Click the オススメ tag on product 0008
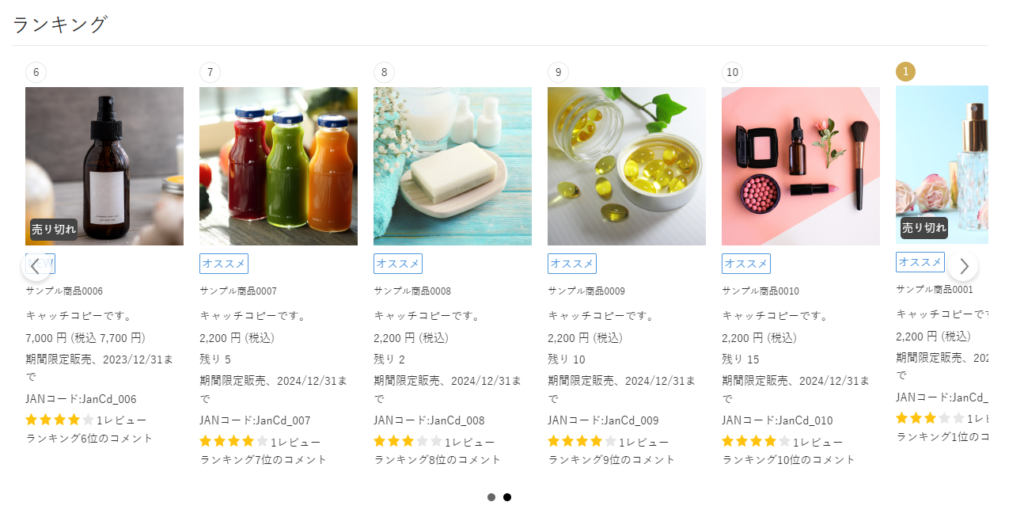The image size is (1024, 521). click(x=398, y=264)
